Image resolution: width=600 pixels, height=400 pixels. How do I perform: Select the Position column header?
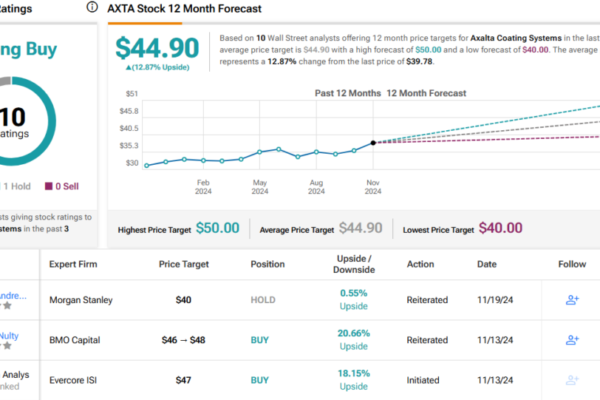click(269, 265)
